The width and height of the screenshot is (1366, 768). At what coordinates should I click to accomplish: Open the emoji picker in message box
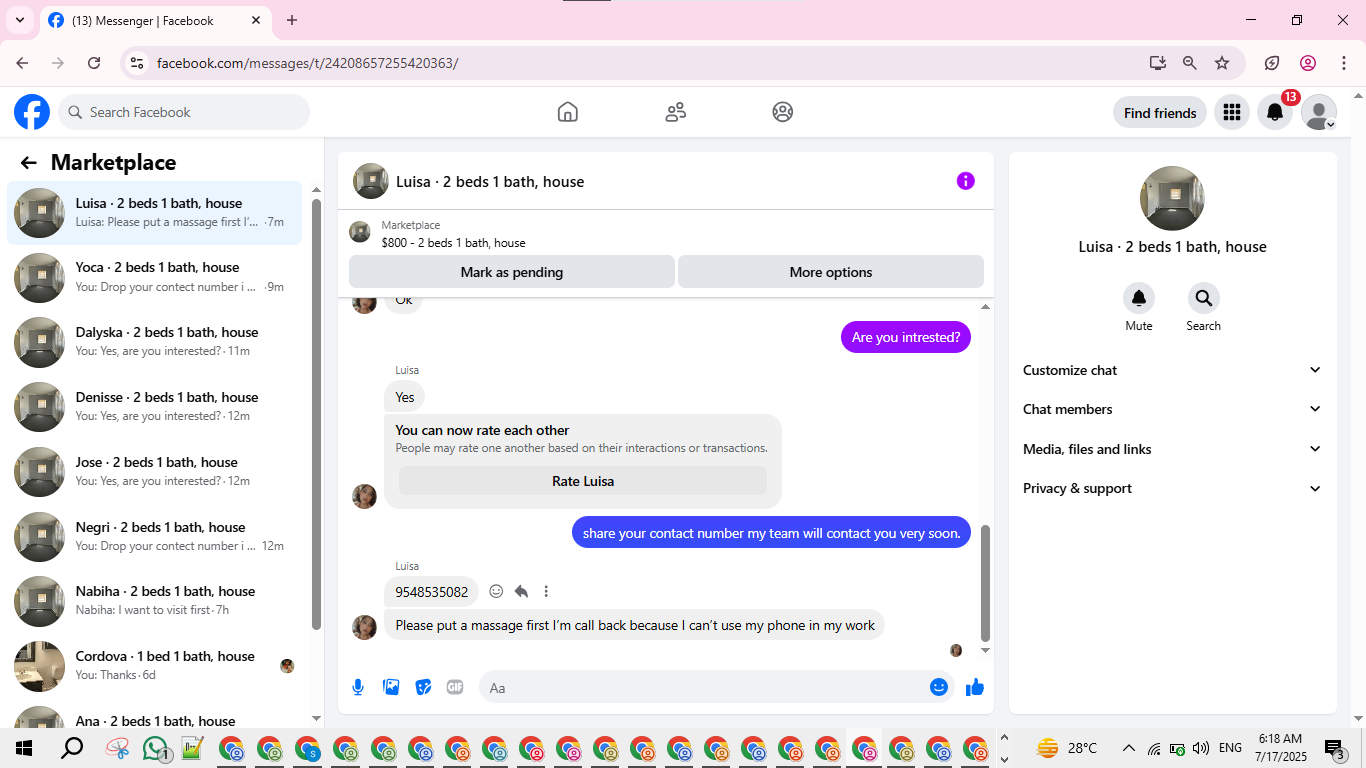coord(938,687)
